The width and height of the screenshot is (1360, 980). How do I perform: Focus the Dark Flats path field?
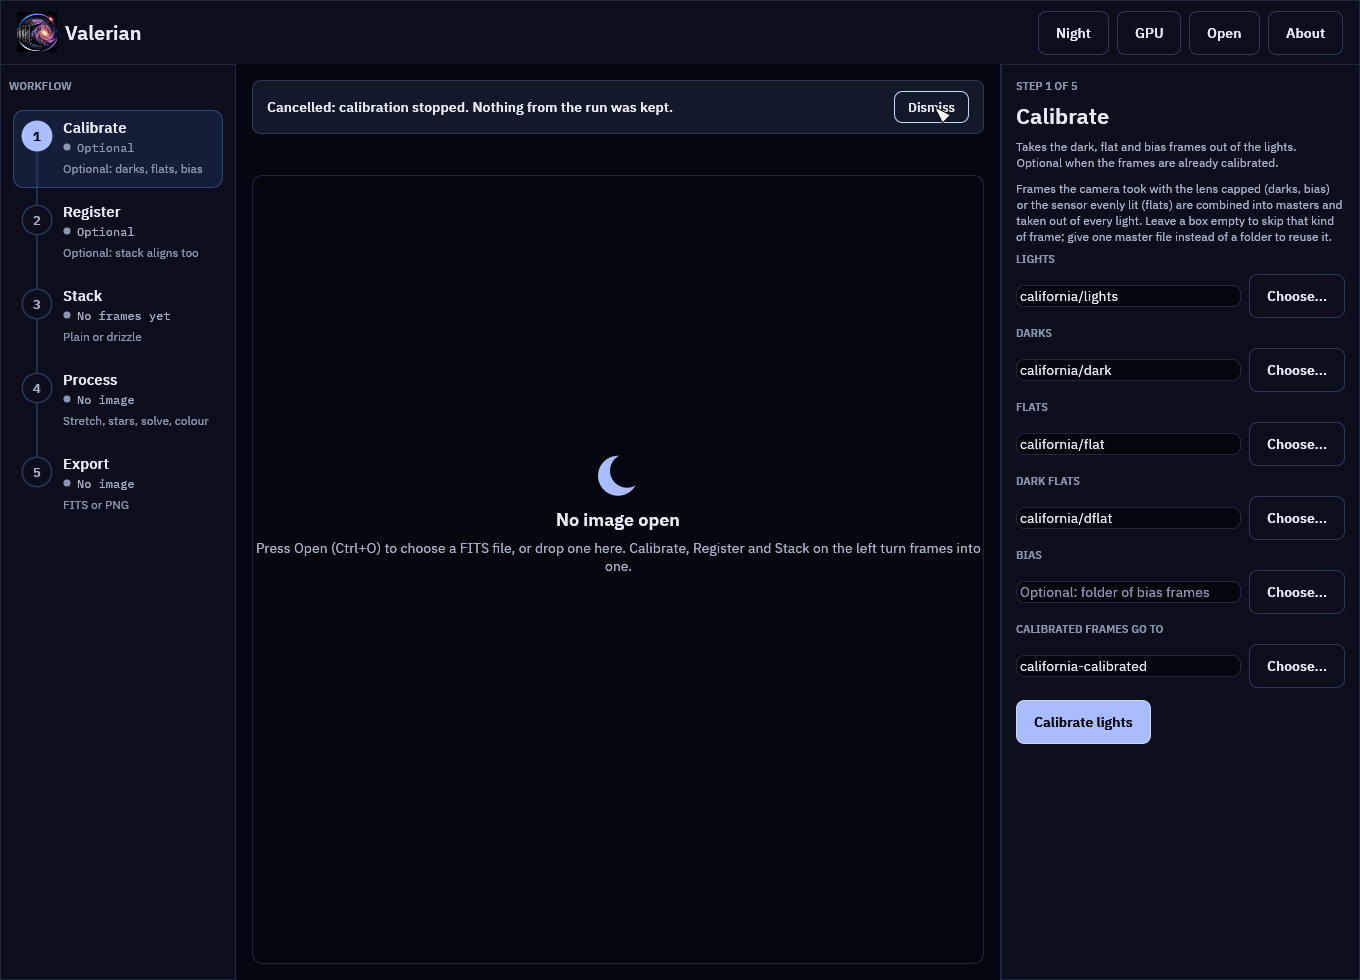[x=1128, y=518]
